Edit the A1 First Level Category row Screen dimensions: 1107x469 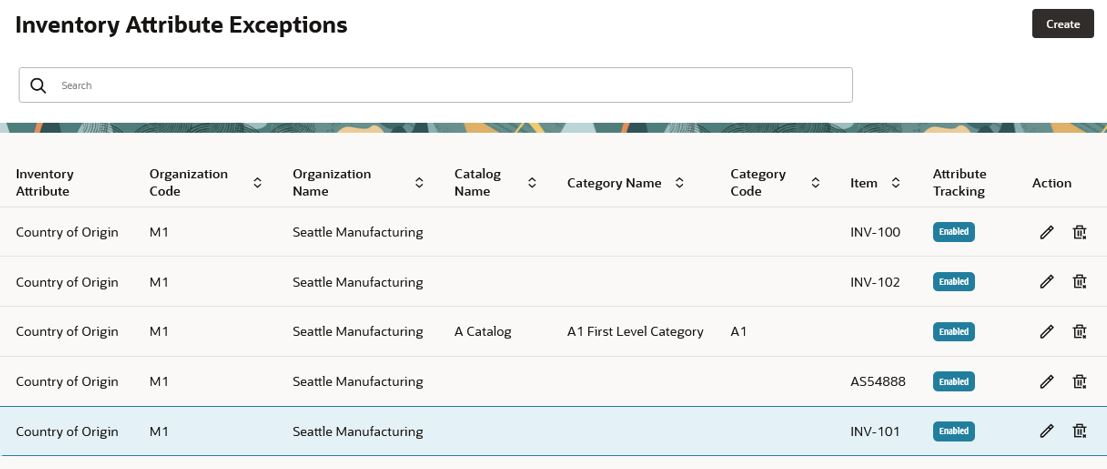coord(1046,331)
